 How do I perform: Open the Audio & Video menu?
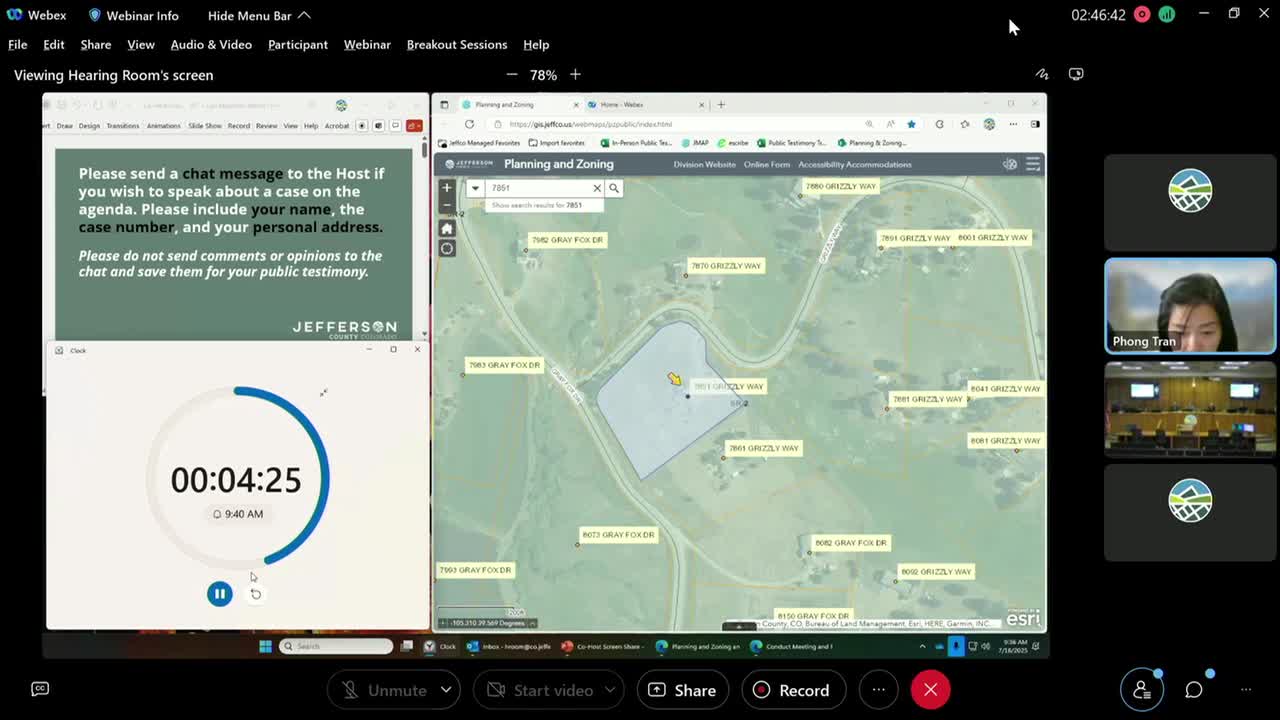pyautogui.click(x=211, y=44)
